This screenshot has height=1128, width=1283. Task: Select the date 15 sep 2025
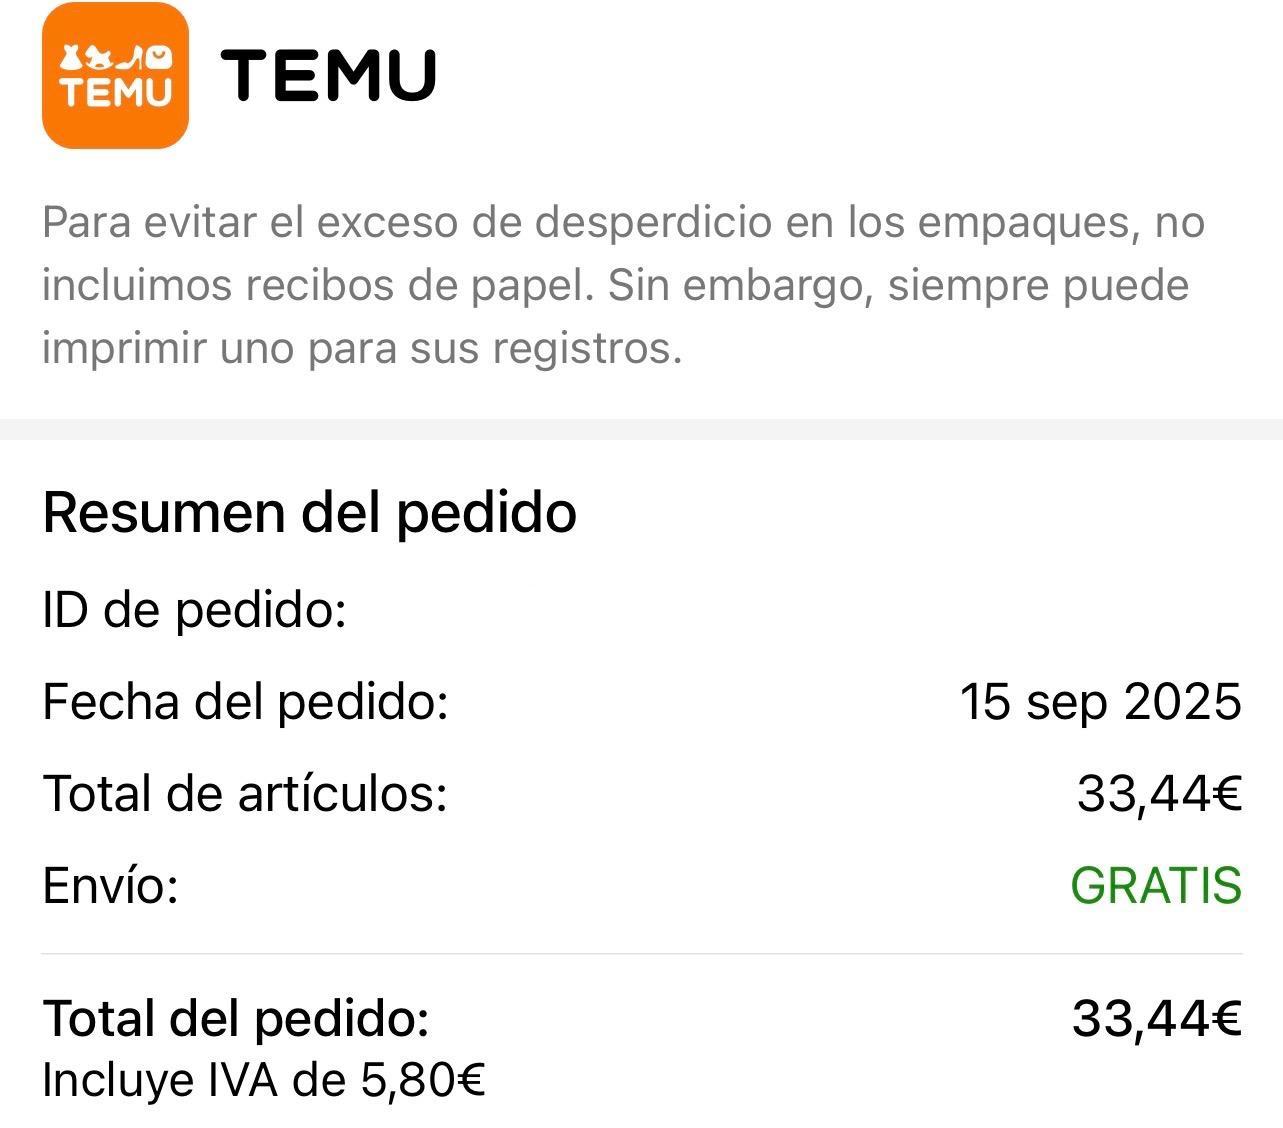pos(1100,701)
